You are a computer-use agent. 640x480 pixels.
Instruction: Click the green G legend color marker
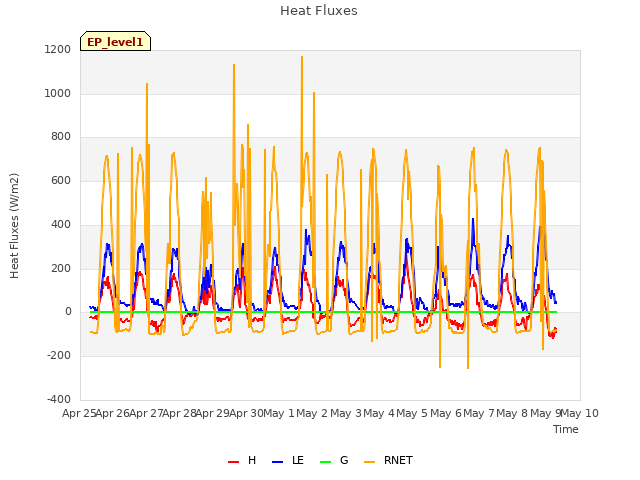pos(326,462)
